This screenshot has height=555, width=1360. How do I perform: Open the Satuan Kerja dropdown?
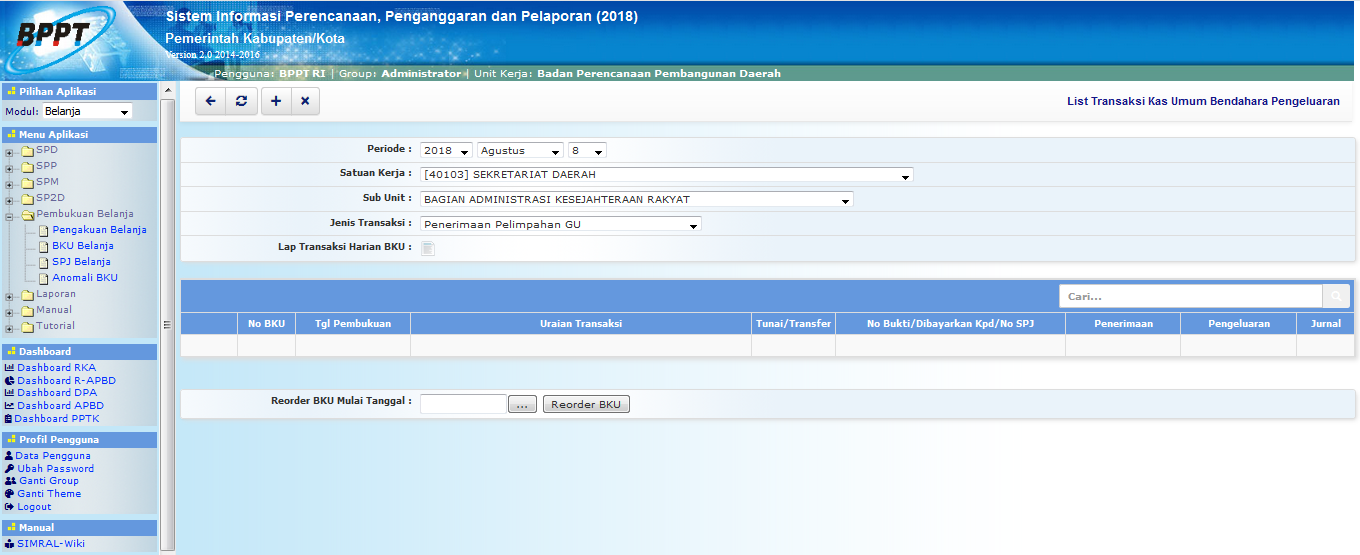[x=667, y=175]
